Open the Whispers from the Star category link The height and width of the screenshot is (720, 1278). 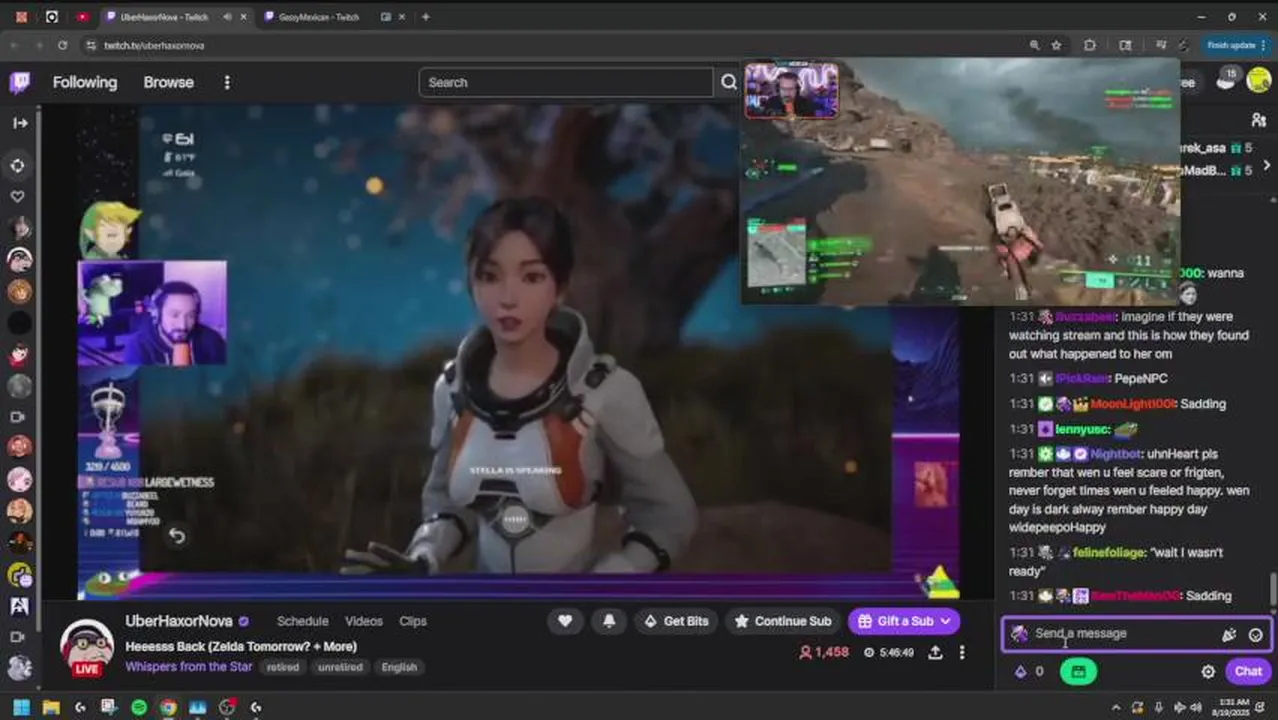tap(190, 667)
